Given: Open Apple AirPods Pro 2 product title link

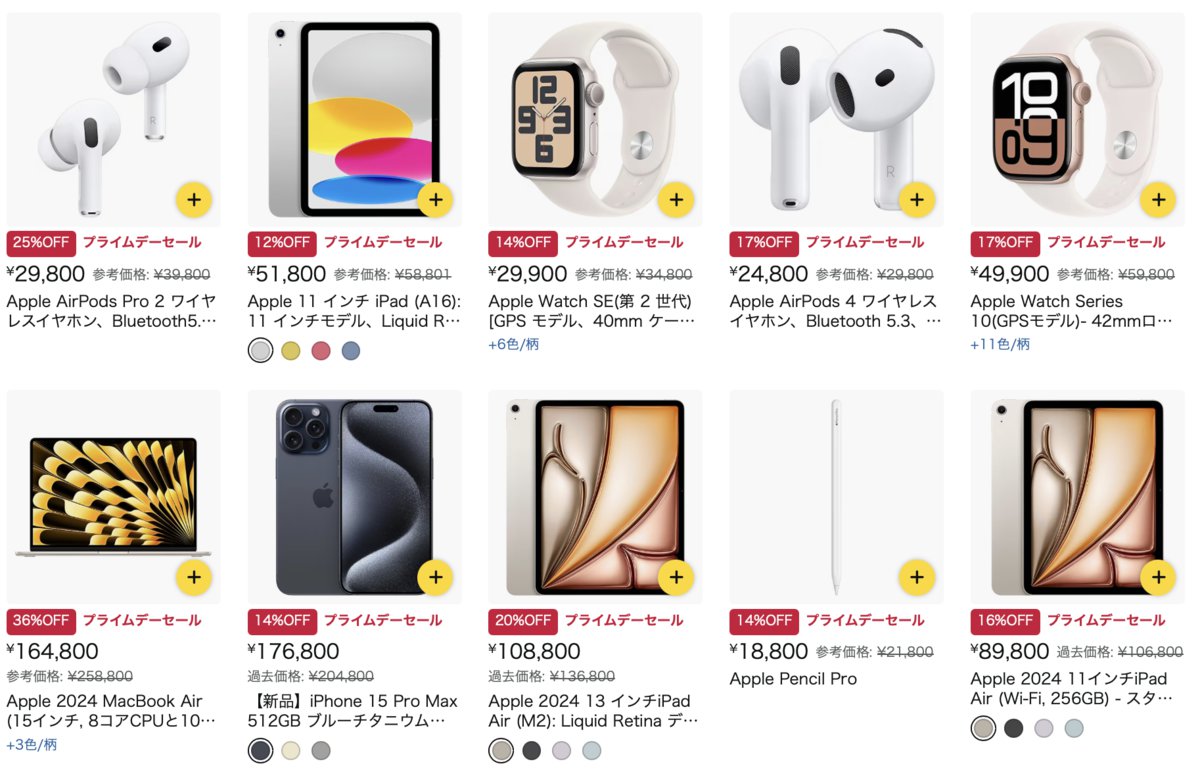Looking at the screenshot, I should [x=111, y=311].
